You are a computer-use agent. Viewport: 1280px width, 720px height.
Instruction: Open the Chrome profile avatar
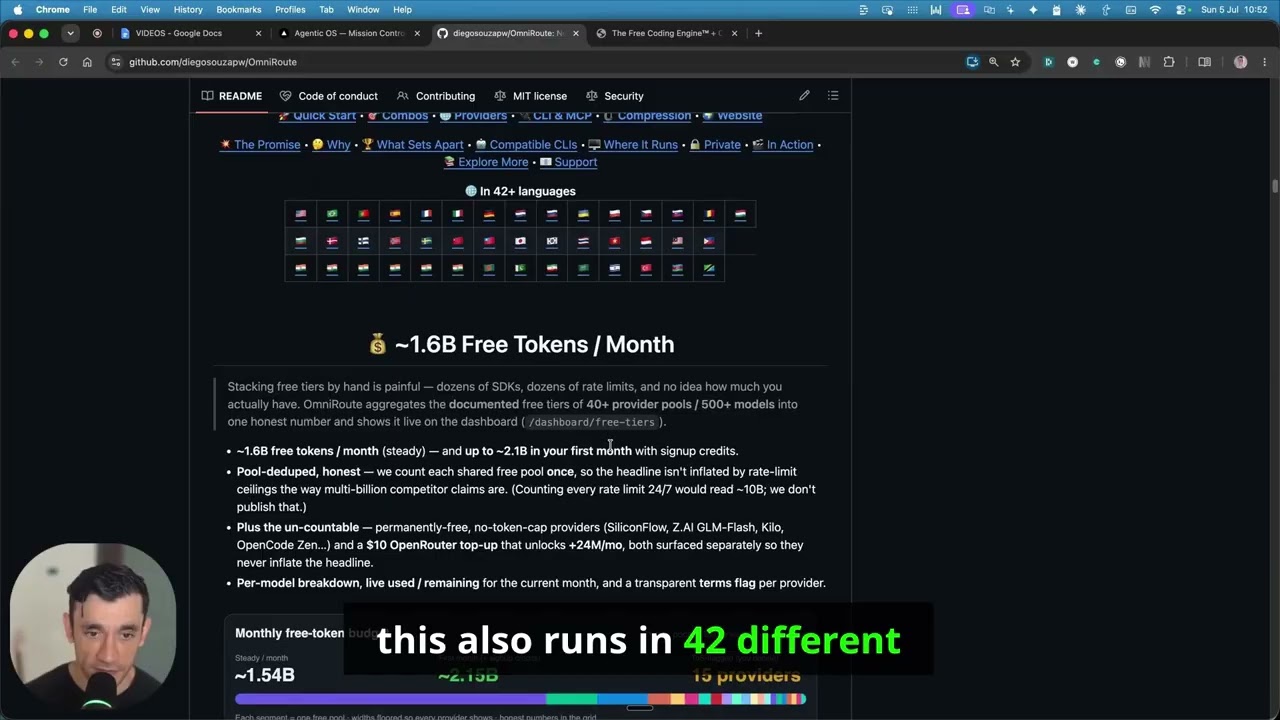pyautogui.click(x=1240, y=62)
